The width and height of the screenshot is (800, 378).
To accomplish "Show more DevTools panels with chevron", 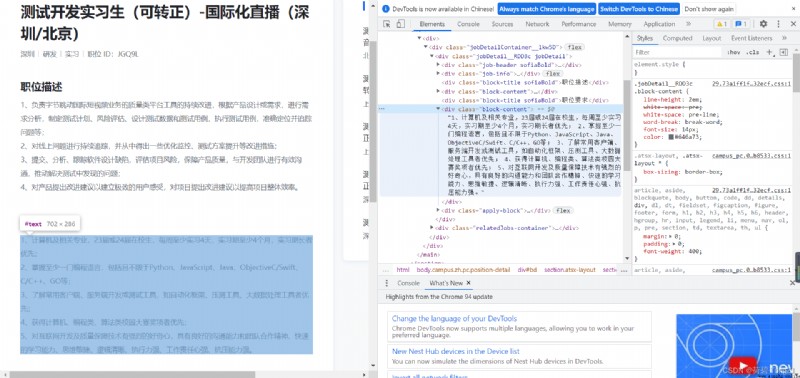I will [x=688, y=24].
